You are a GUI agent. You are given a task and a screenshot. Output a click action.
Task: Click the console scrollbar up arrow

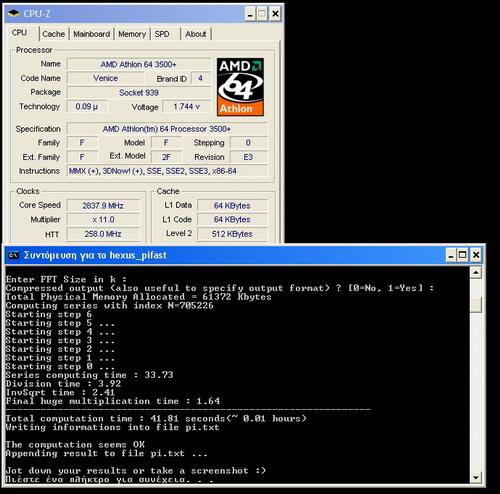coord(476,273)
